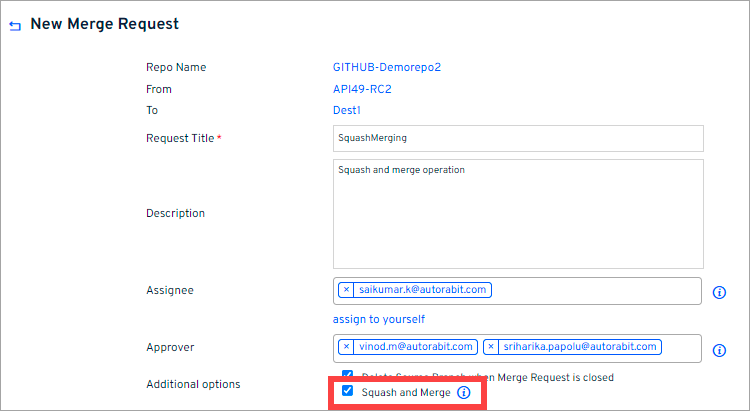Click inside the Description text area
This screenshot has height=411, width=750.
coord(518,213)
